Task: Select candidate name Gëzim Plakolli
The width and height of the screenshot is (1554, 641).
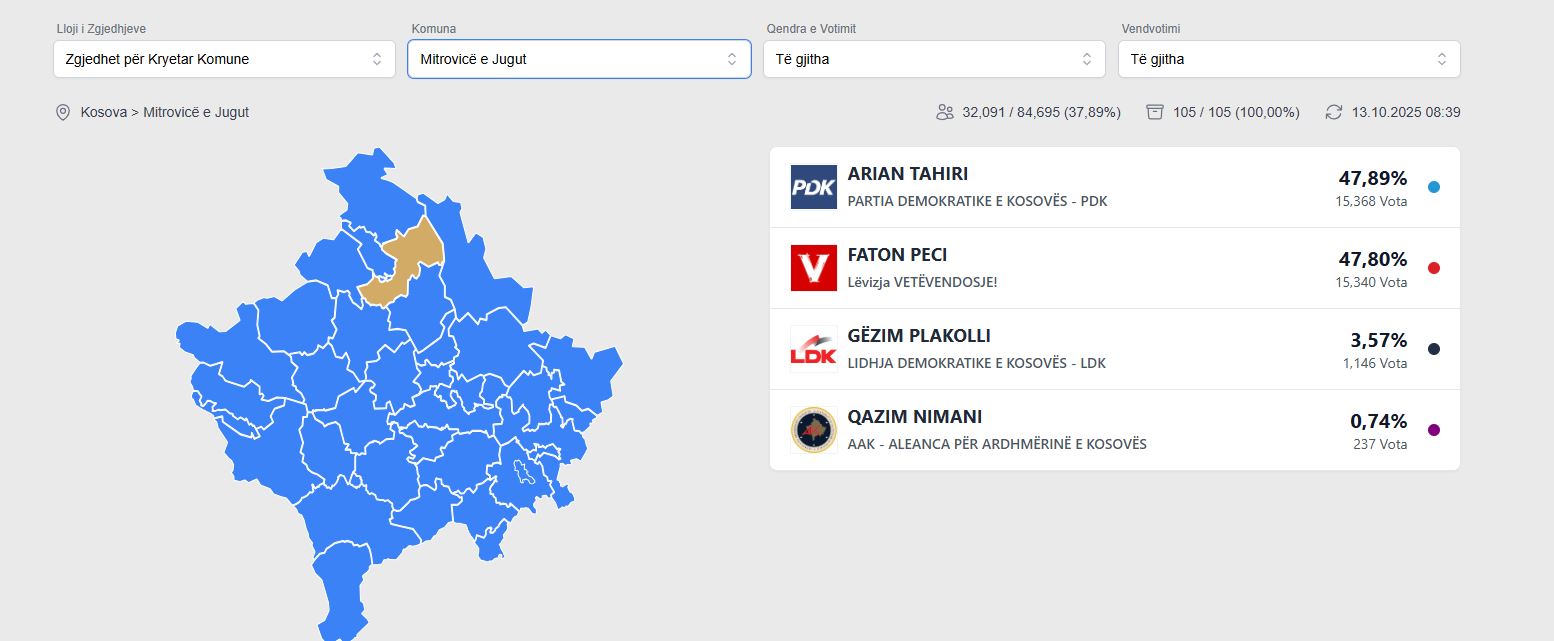Action: point(919,336)
